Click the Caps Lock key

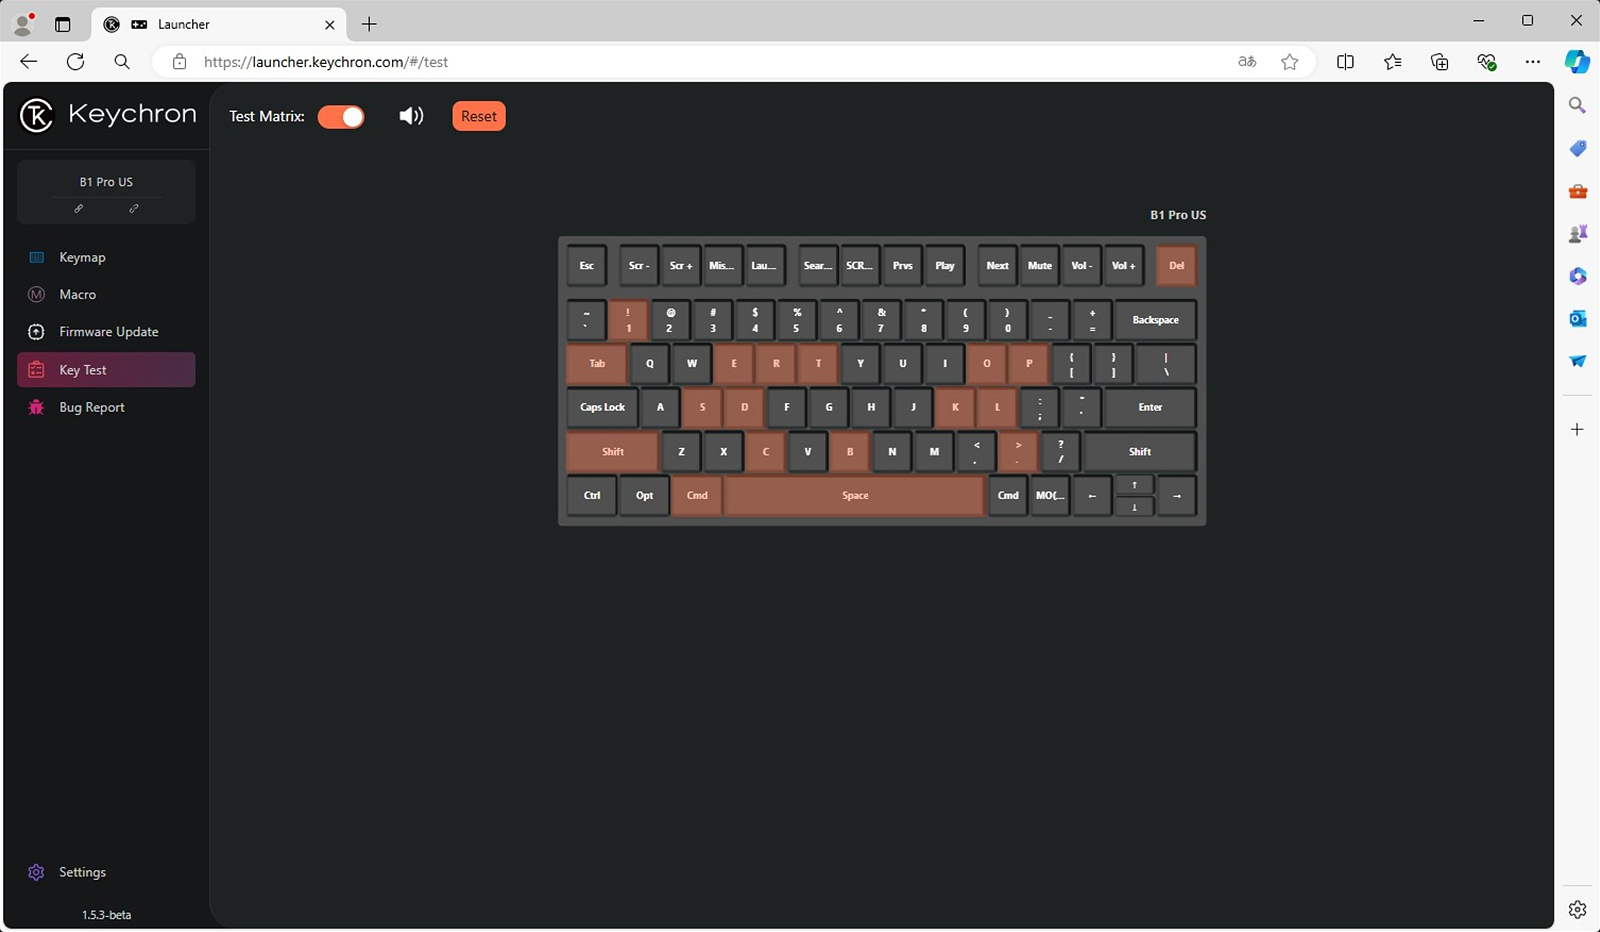(x=603, y=407)
